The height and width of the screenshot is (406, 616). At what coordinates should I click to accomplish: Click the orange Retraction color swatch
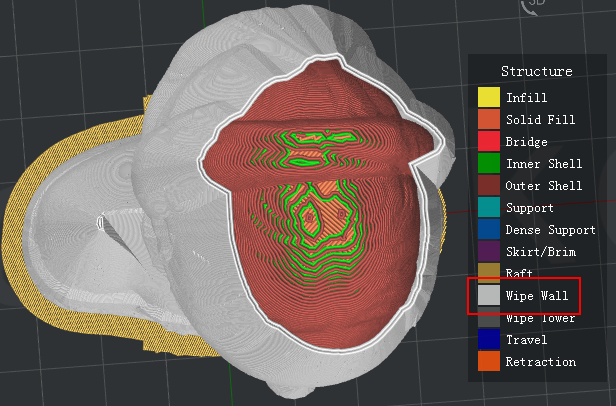[488, 362]
